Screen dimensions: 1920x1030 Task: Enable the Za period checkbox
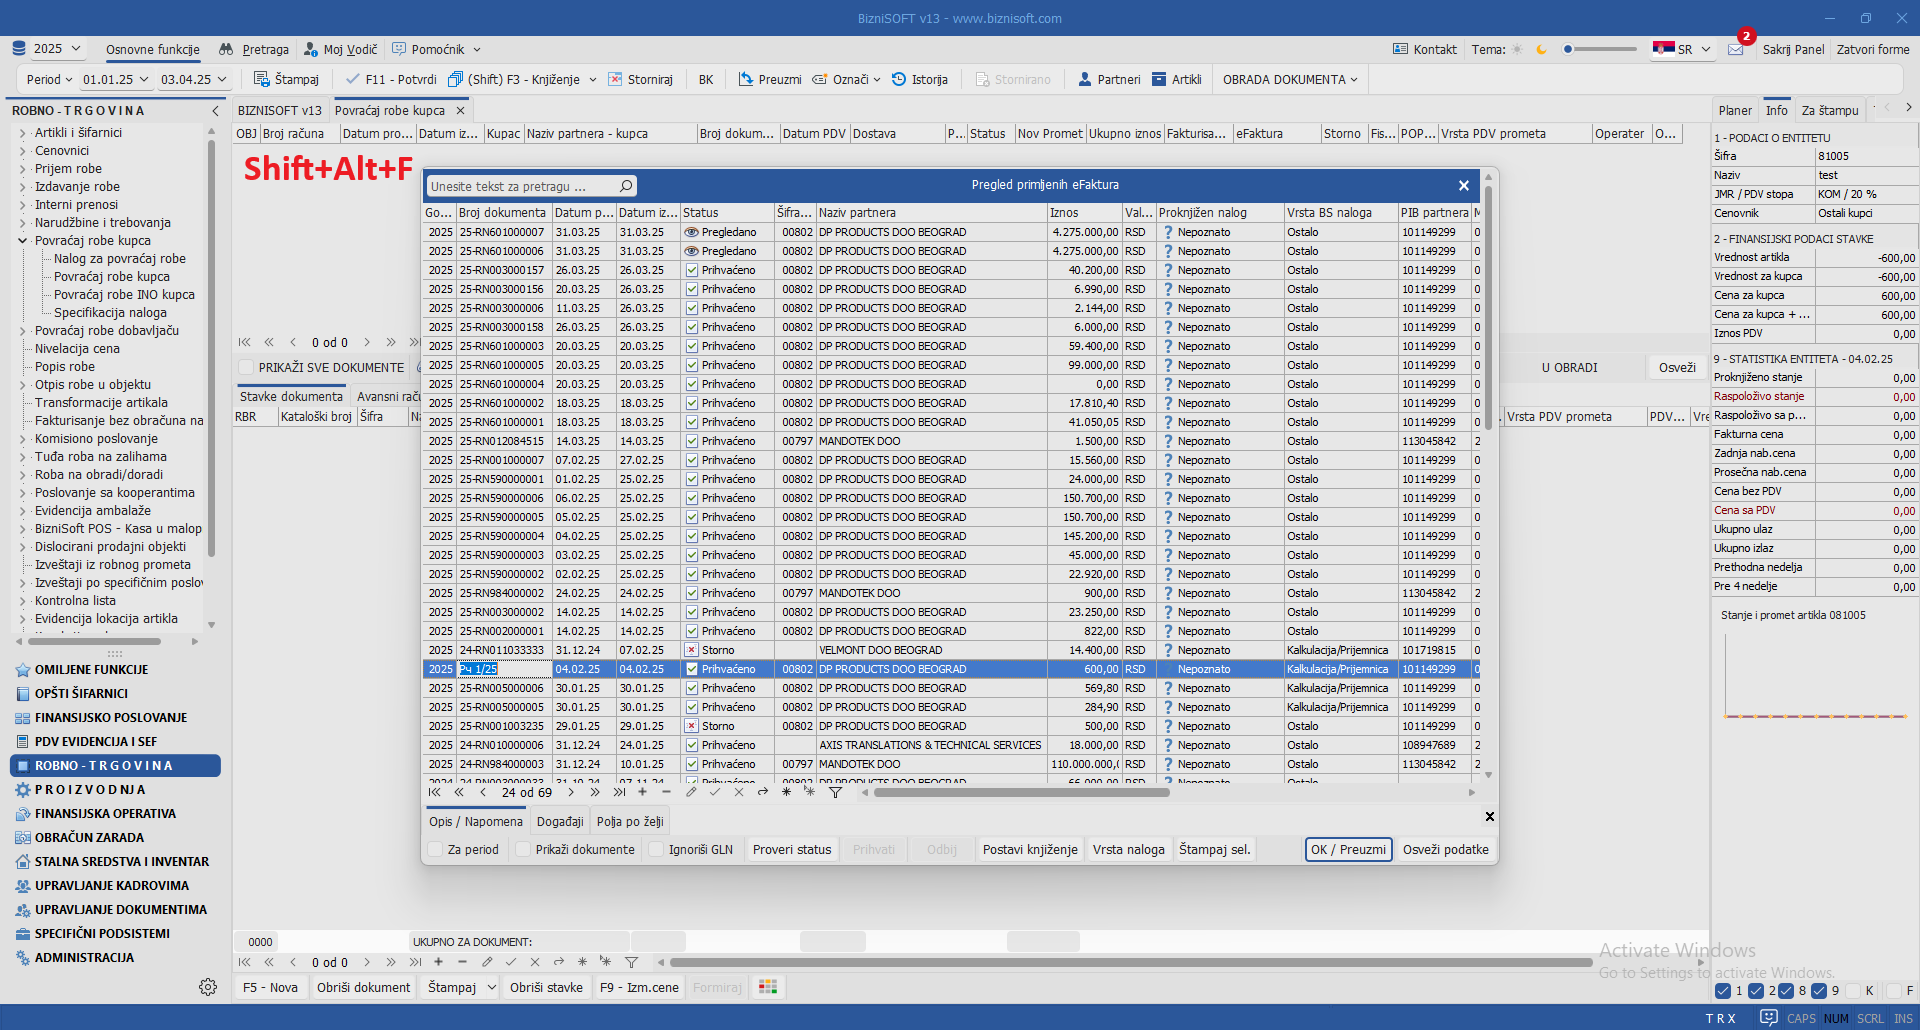pyautogui.click(x=436, y=849)
